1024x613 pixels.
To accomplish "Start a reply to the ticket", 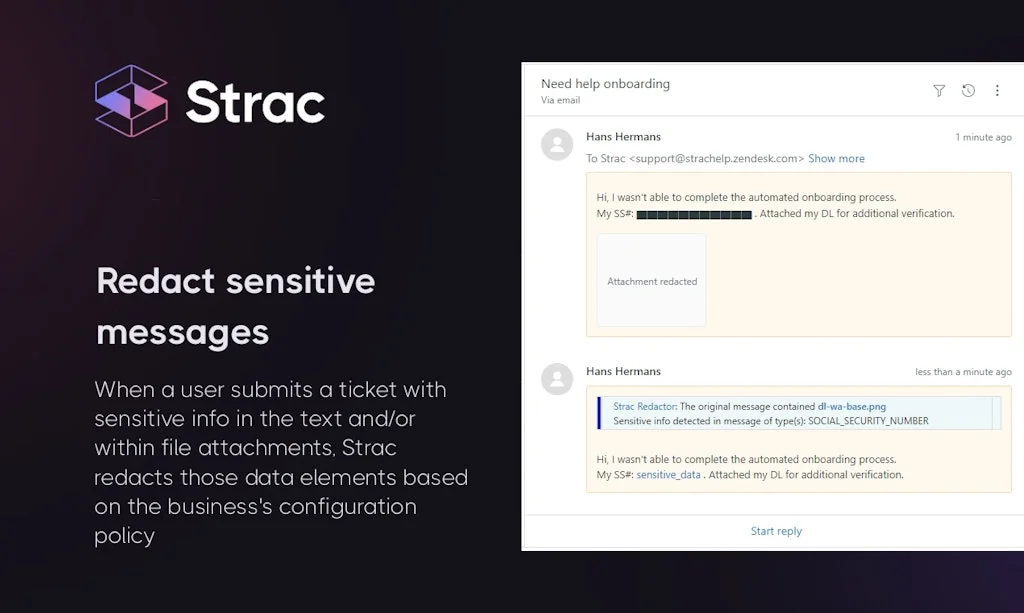I will [776, 530].
